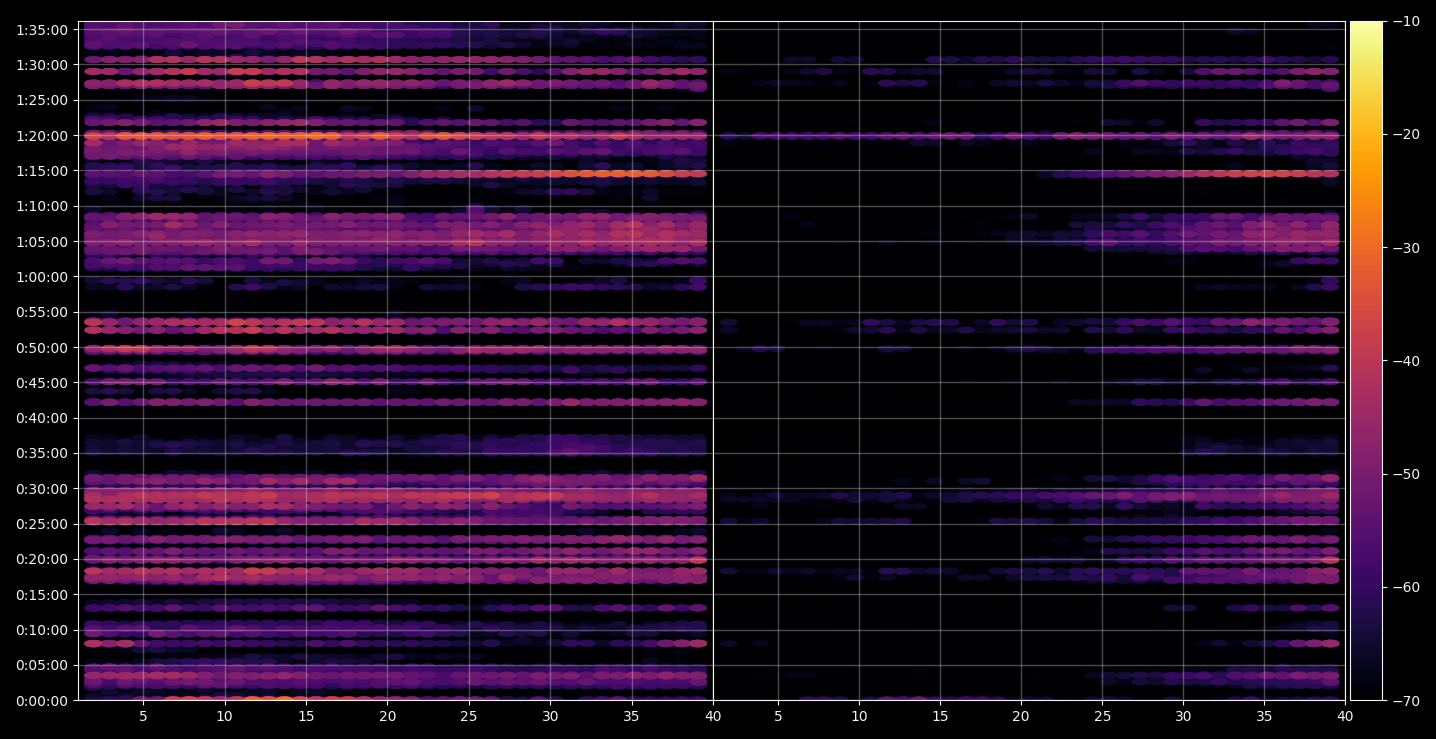1436x739 pixels.
Task: Click x-axis tick 35 under left heatmap
Action: coord(632,716)
